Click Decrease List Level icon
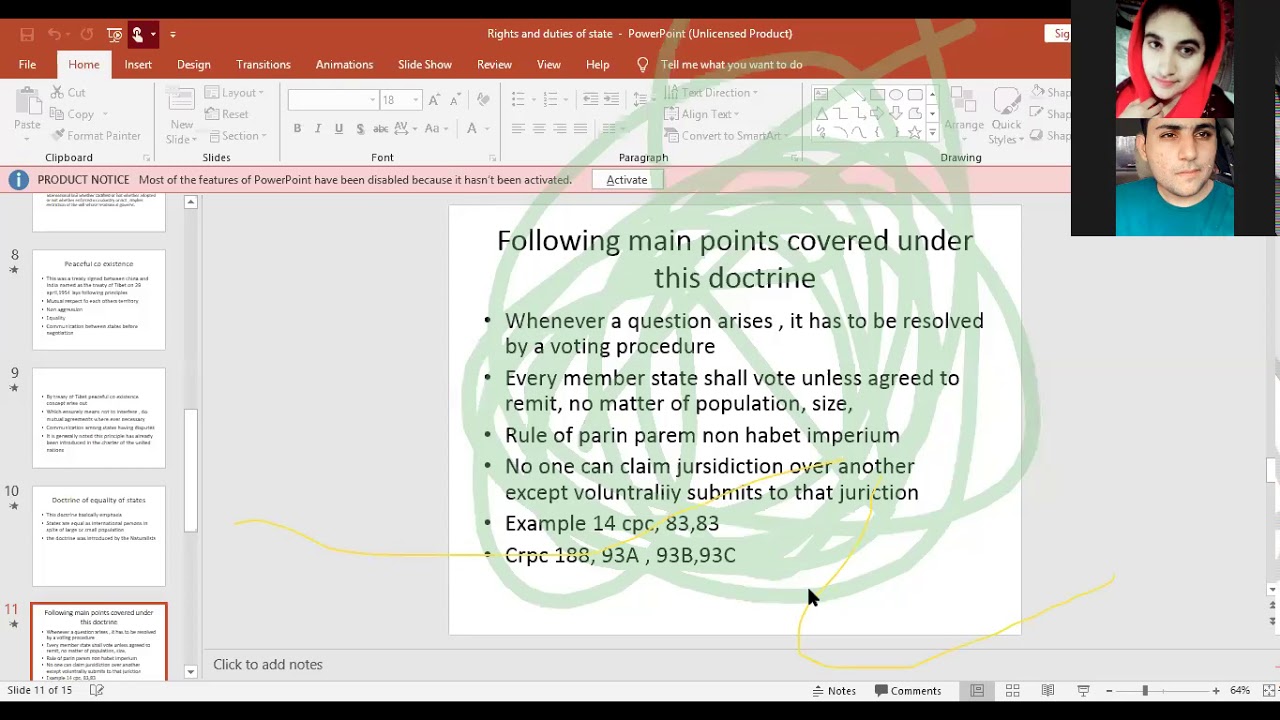Screen dimensions: 1280x720 (590, 99)
